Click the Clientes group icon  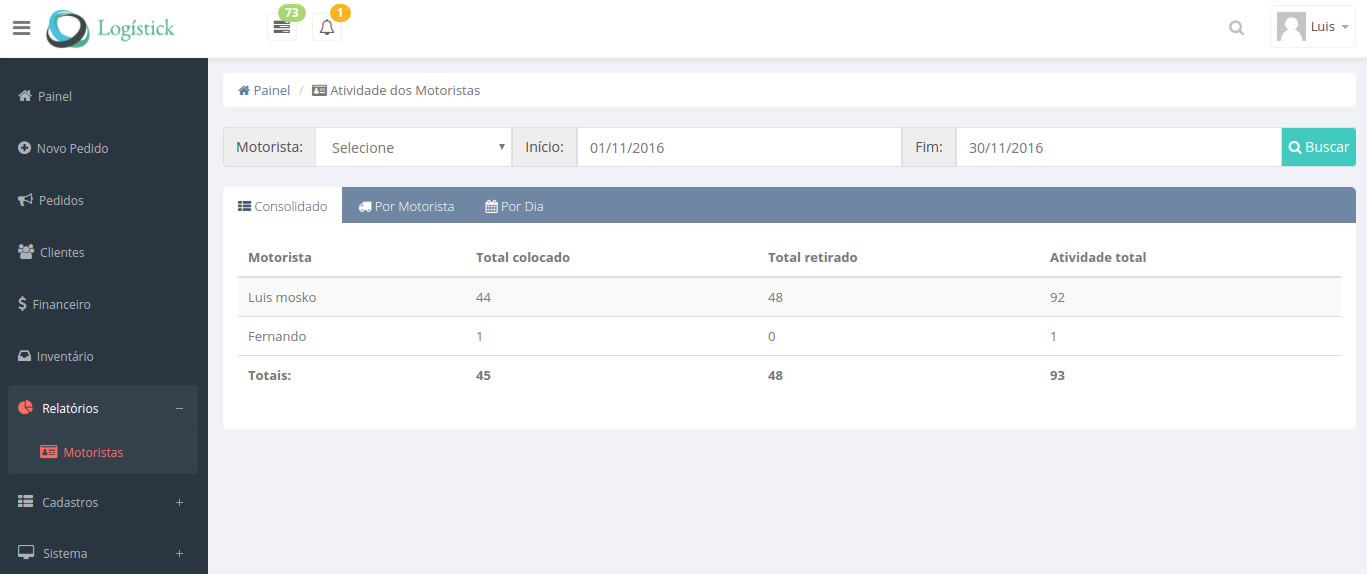[x=26, y=252]
